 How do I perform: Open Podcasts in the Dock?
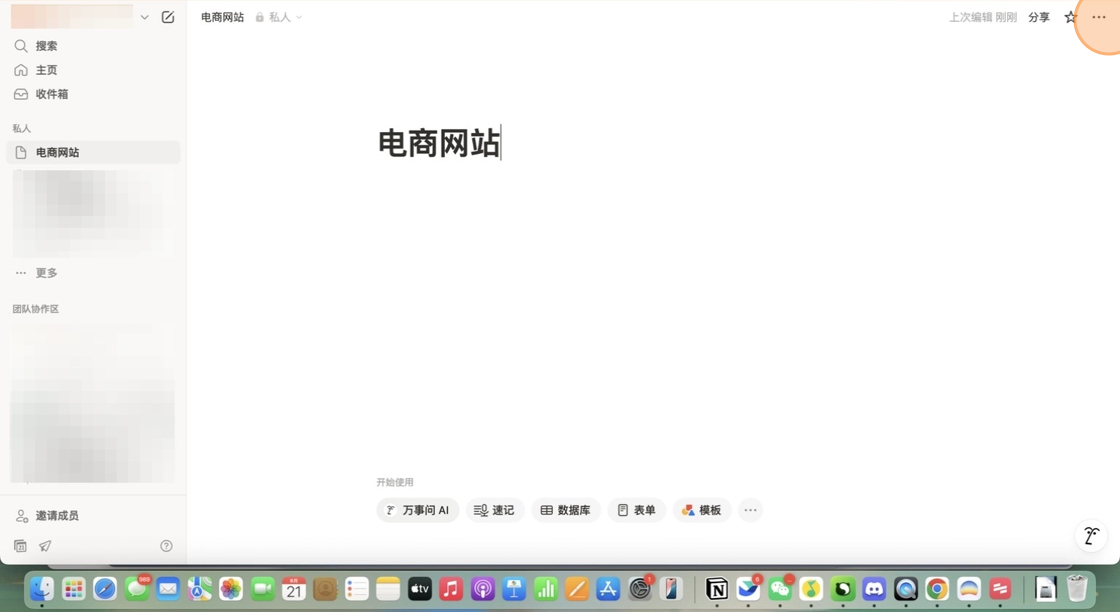[482, 588]
